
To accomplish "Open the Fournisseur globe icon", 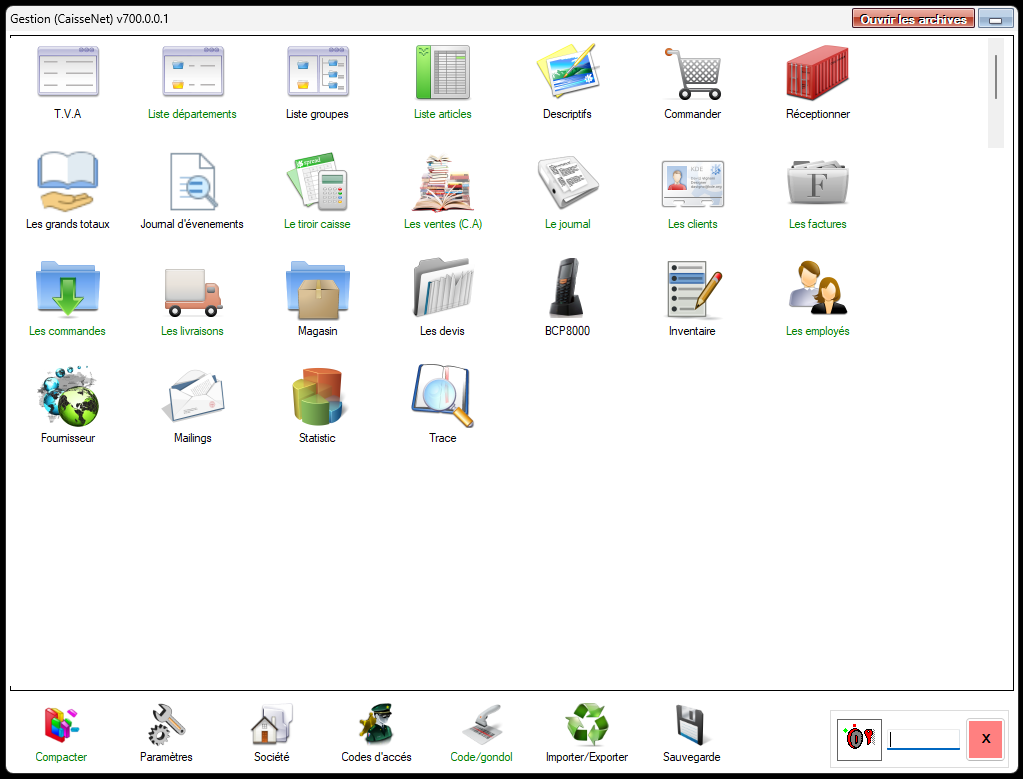I will coord(68,396).
